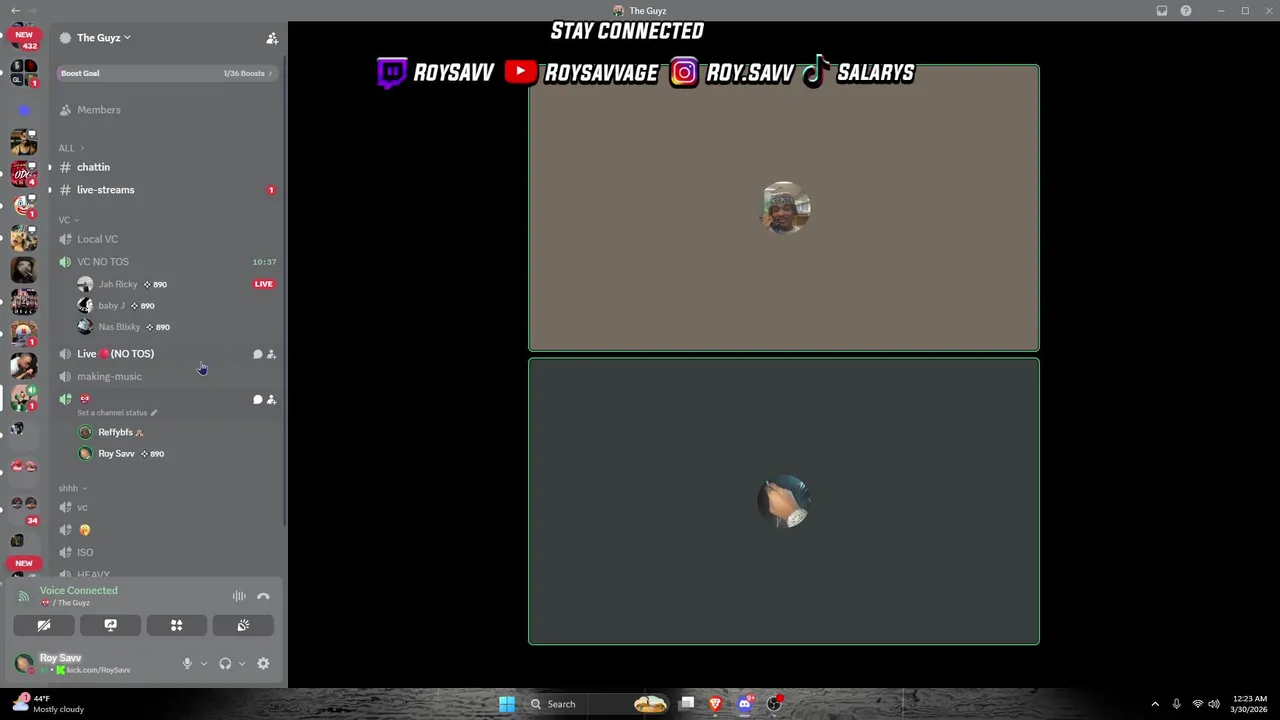Mute the microphone

pos(187,664)
